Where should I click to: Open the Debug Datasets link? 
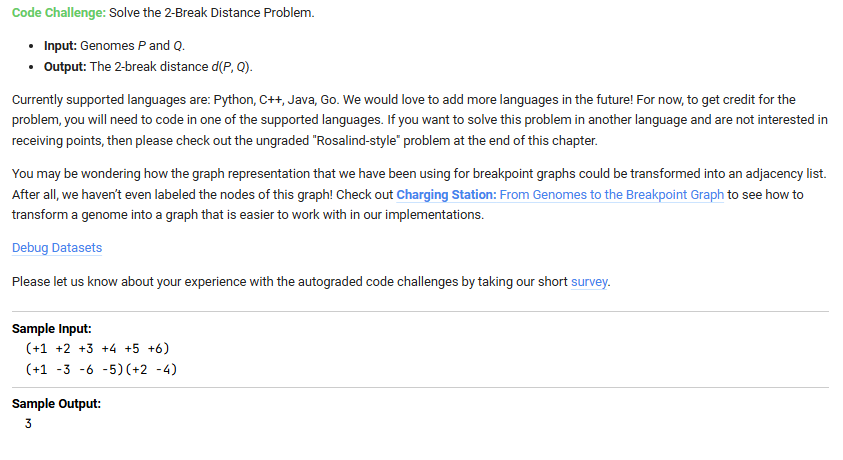coord(56,247)
